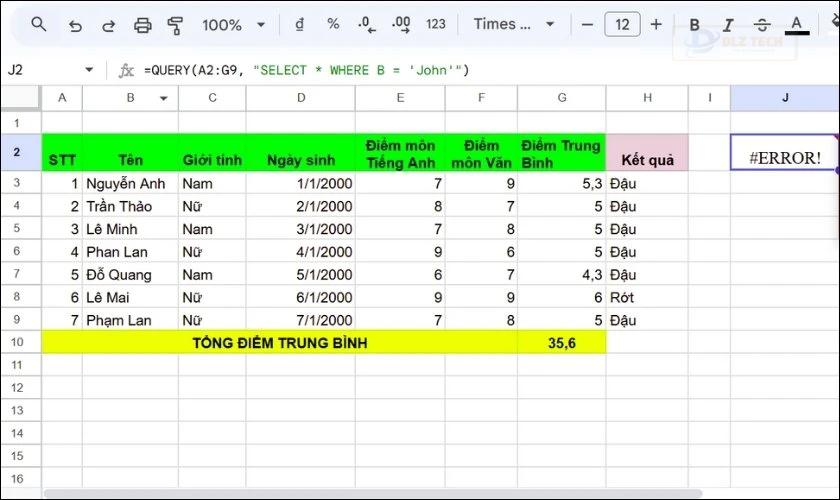This screenshot has width=840, height=500.
Task: Open the 100% zoom dropdown
Action: pos(234,25)
